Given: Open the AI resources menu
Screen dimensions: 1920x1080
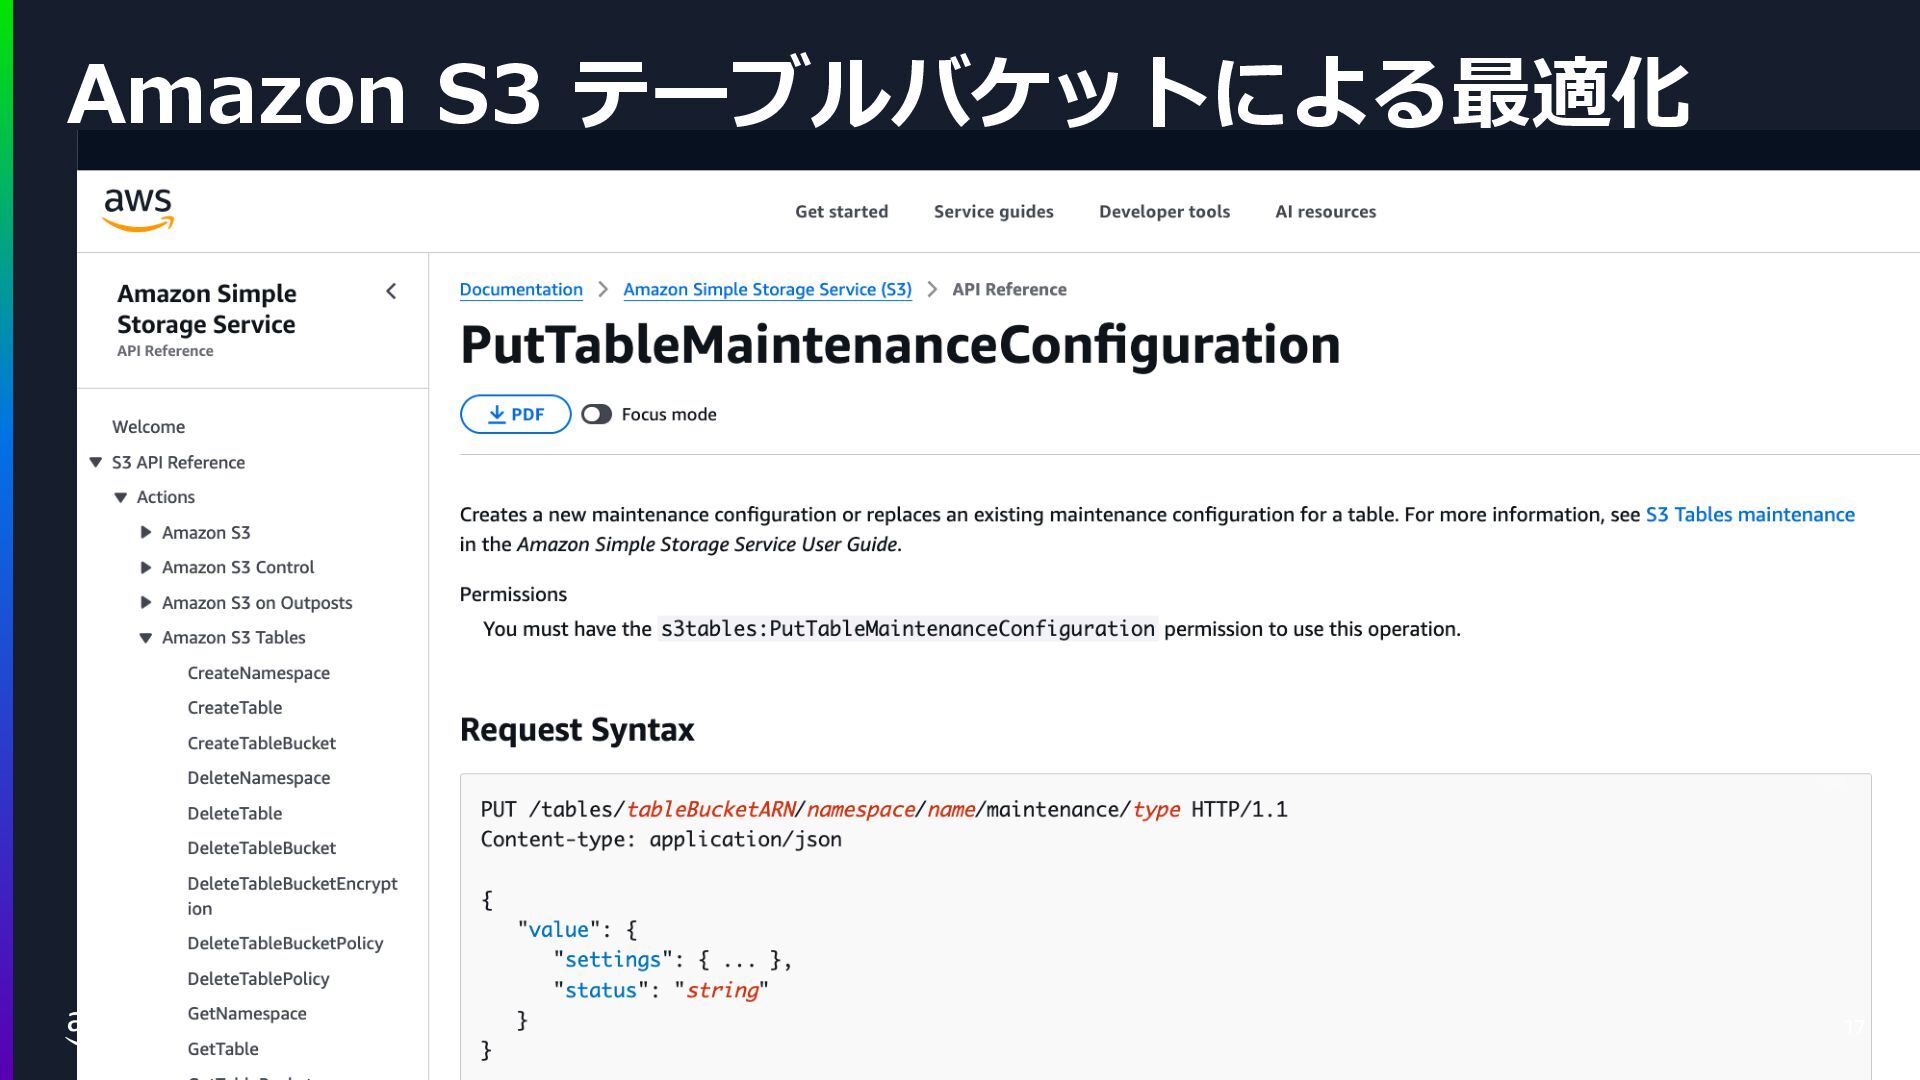Looking at the screenshot, I should pyautogui.click(x=1325, y=211).
